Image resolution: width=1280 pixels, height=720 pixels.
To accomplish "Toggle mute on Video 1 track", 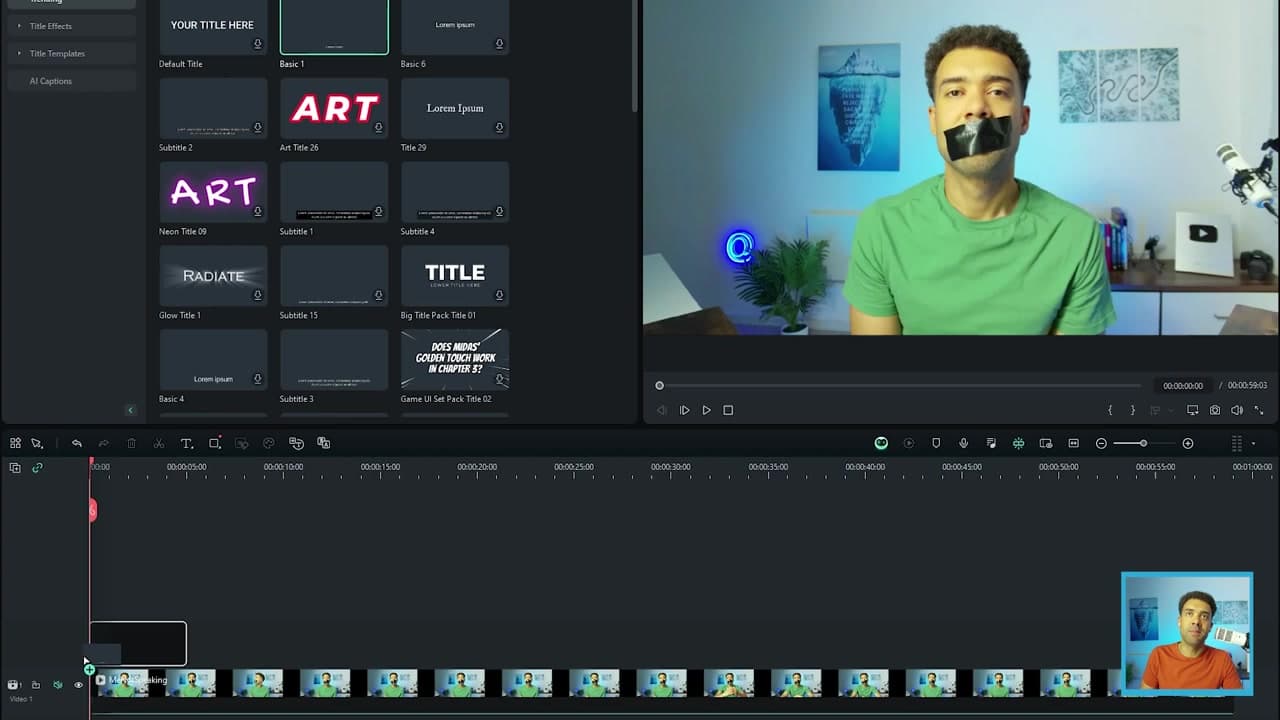I will pos(57,685).
